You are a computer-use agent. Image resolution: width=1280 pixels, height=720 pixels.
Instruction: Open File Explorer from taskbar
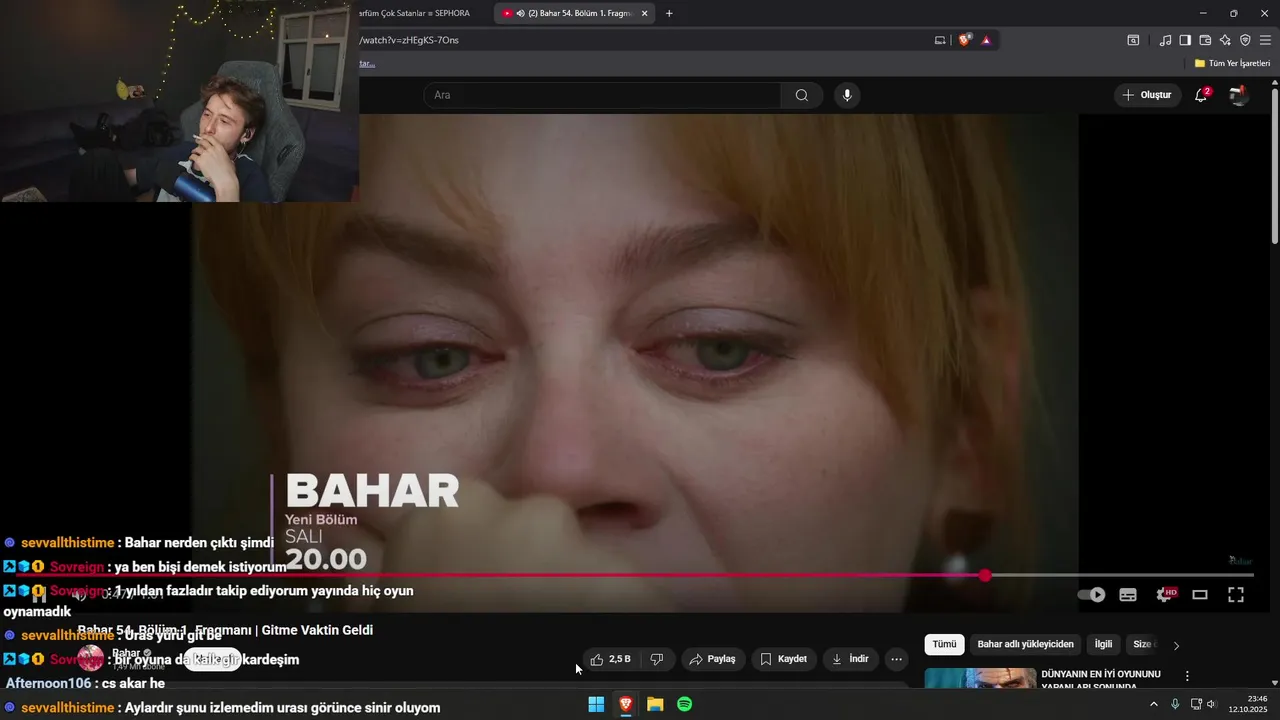655,704
